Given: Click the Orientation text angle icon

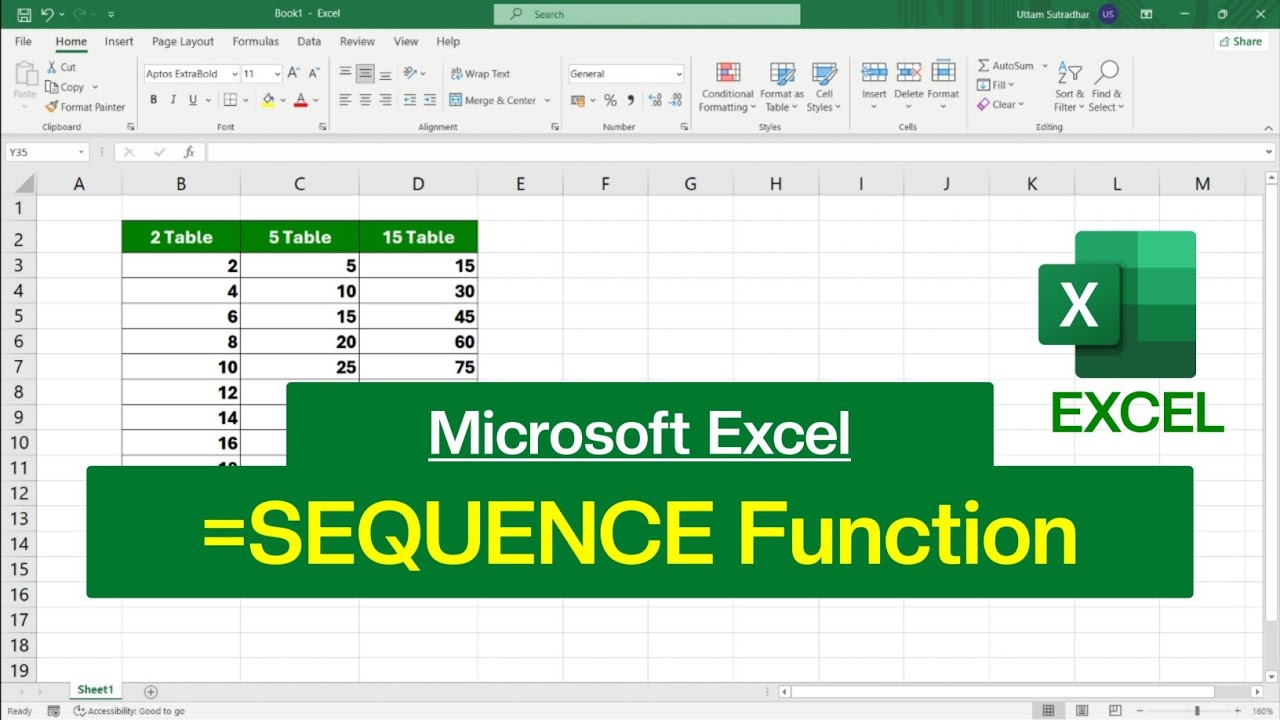Looking at the screenshot, I should click(410, 73).
